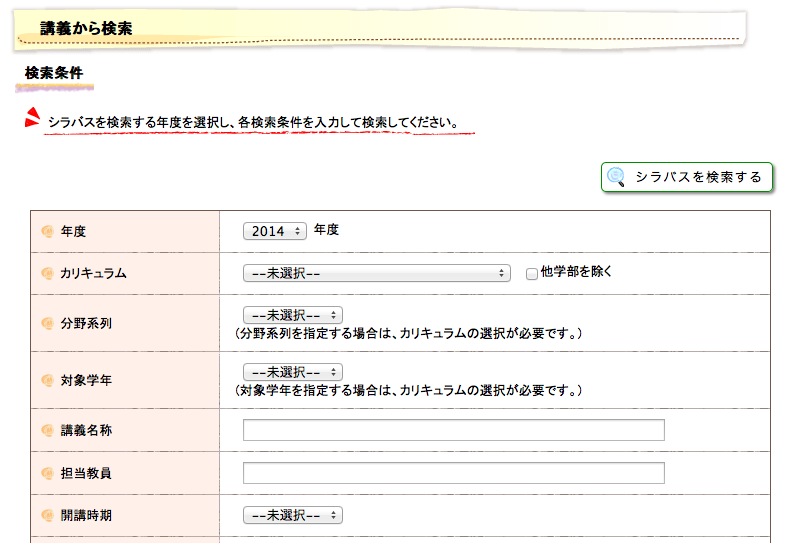
Task: Click the 検索条件 section heading
Action: (54, 74)
